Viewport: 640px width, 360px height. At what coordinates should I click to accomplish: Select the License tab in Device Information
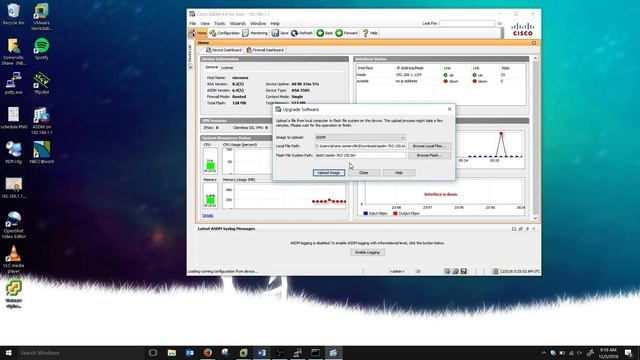coord(227,68)
